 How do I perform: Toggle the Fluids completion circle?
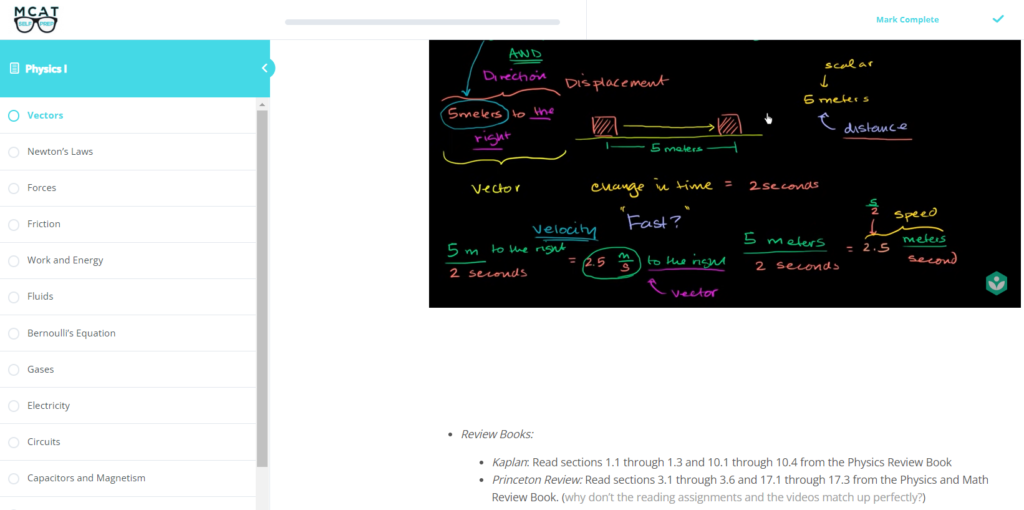[14, 296]
